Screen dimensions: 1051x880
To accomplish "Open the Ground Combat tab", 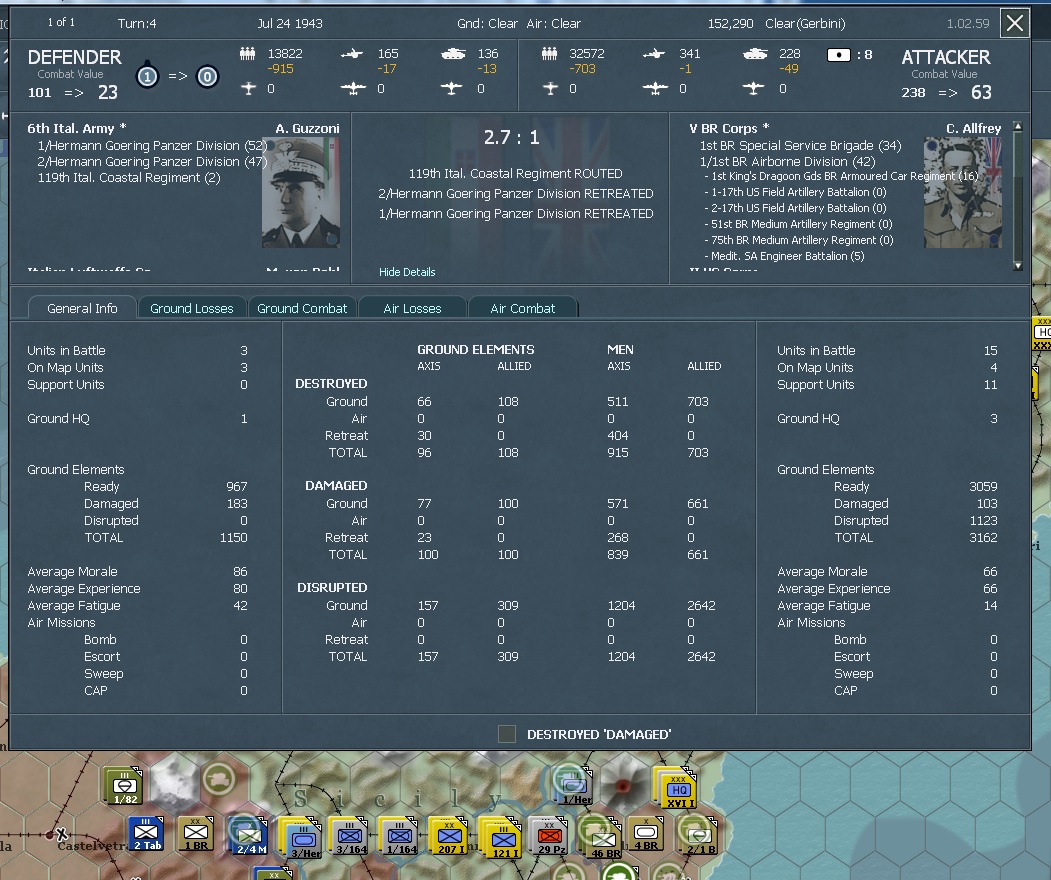I will pos(302,308).
